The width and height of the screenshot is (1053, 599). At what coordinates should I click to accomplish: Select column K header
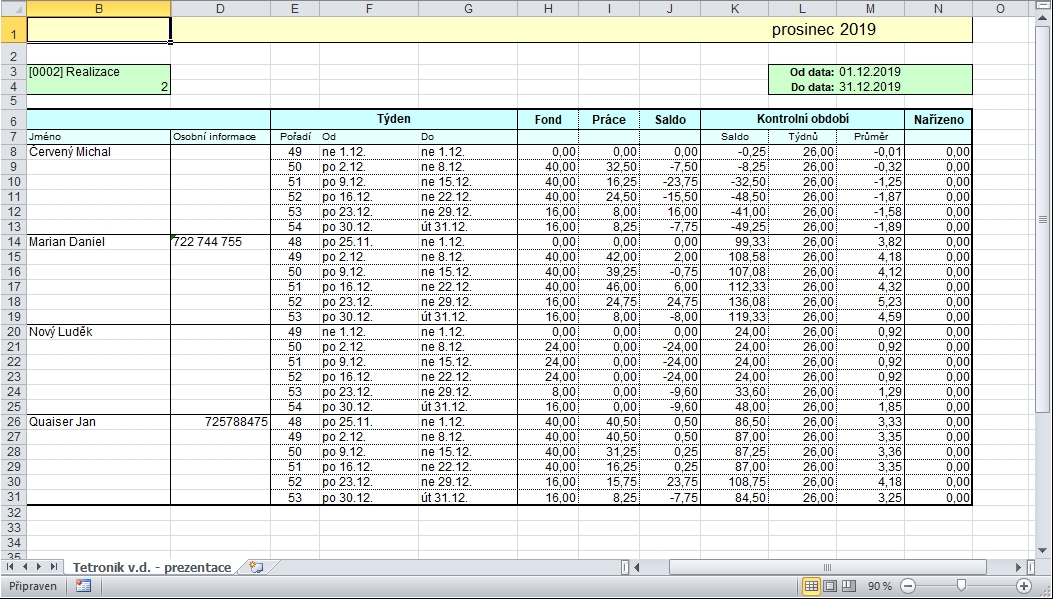(x=735, y=8)
